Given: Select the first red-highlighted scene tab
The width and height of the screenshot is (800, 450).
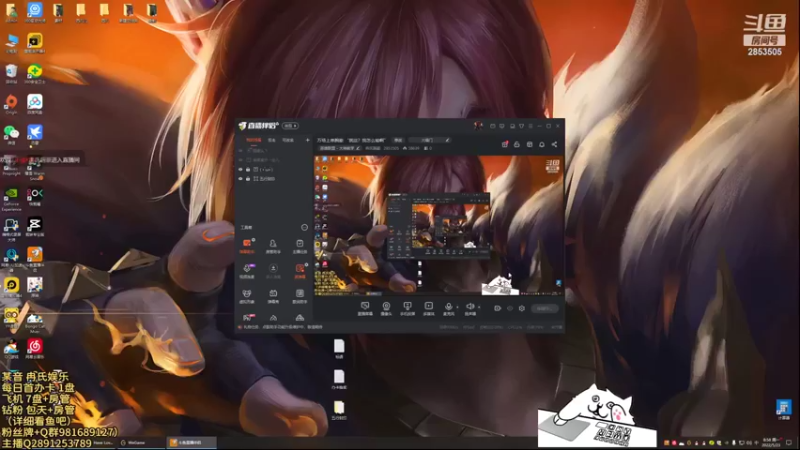Looking at the screenshot, I should (x=254, y=140).
